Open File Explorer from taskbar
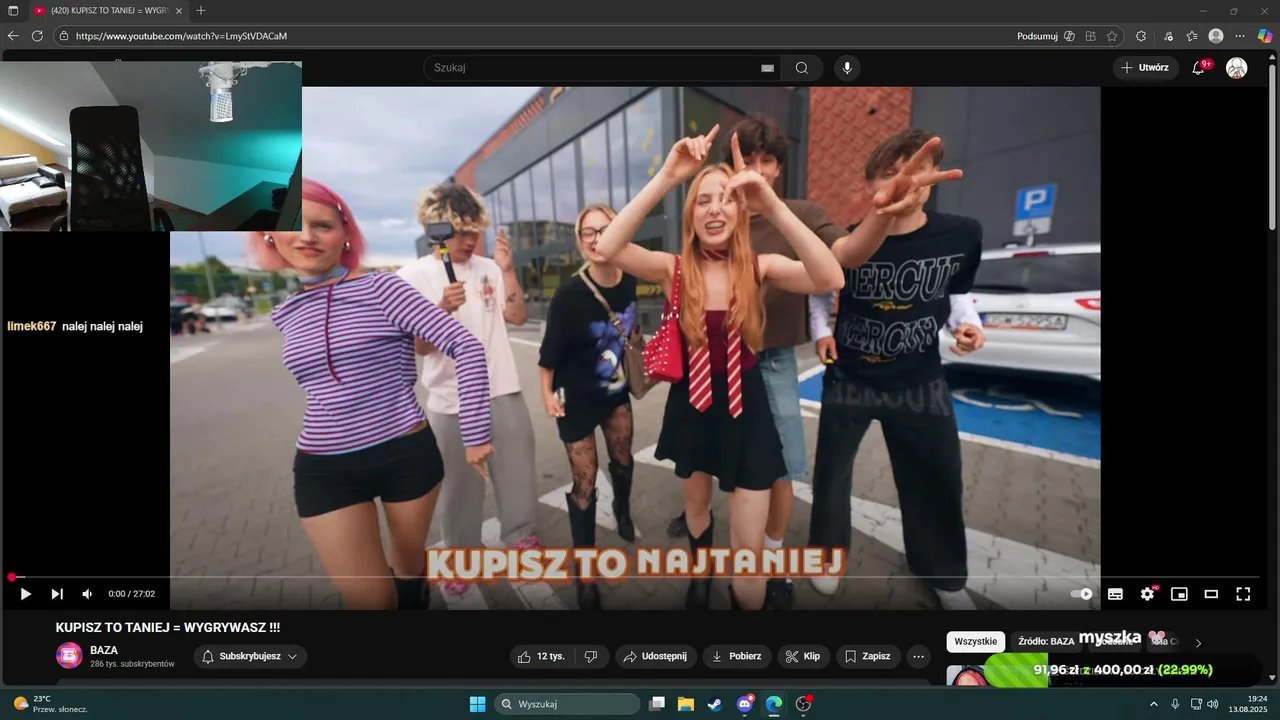 [x=686, y=704]
